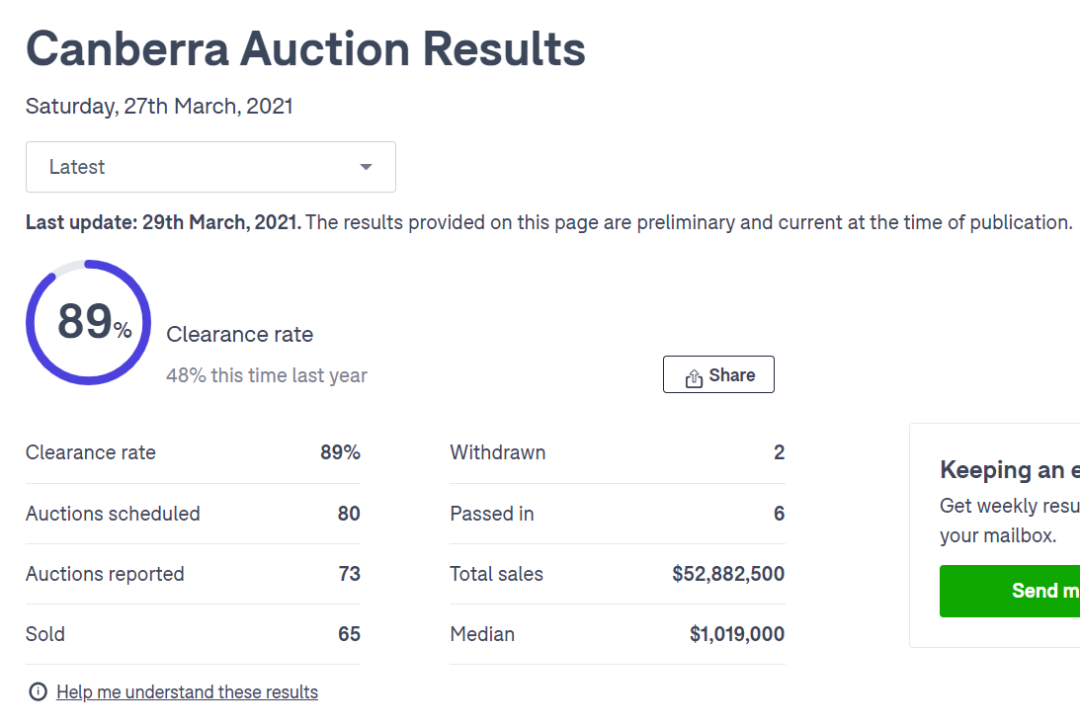Click the Passed in row
Image resolution: width=1080 pixels, height=727 pixels.
[617, 513]
